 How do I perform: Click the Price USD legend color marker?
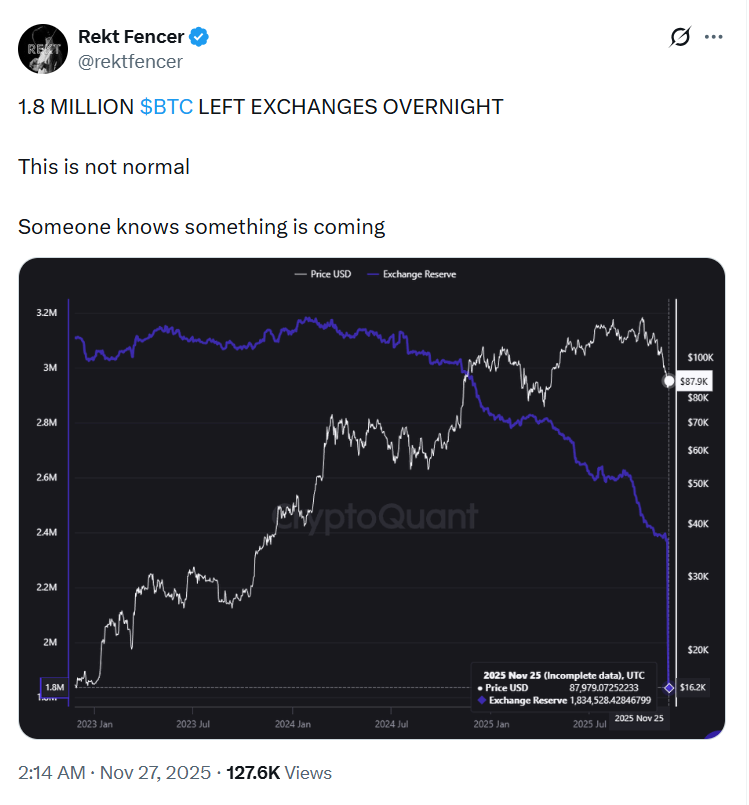point(300,273)
